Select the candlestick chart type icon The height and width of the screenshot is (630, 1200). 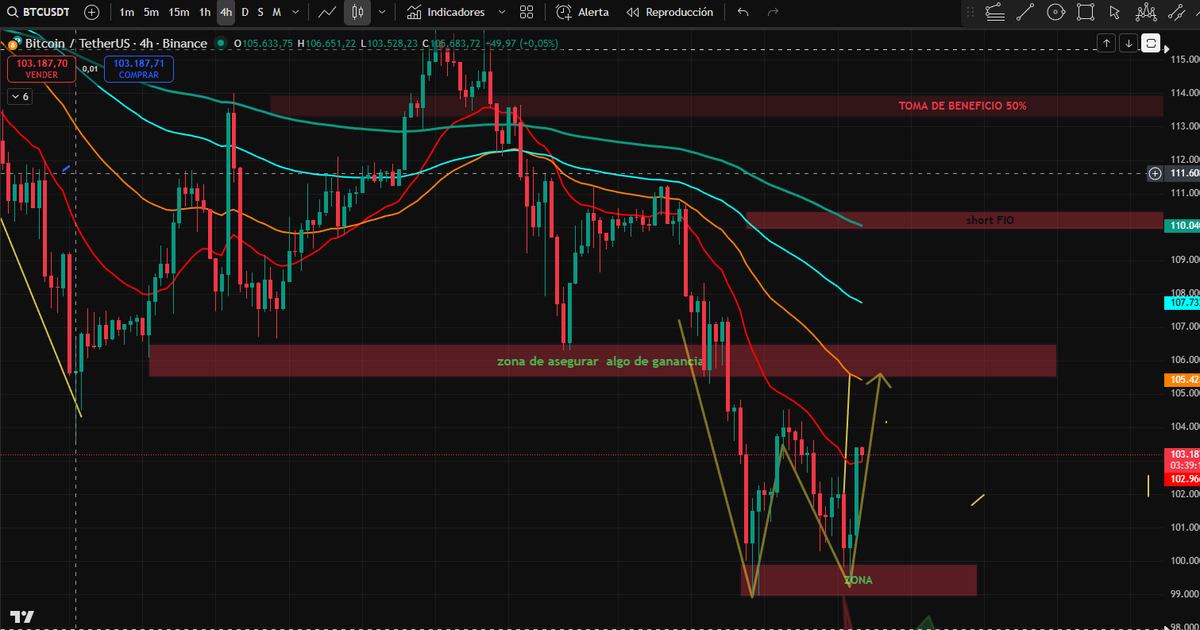(x=358, y=12)
